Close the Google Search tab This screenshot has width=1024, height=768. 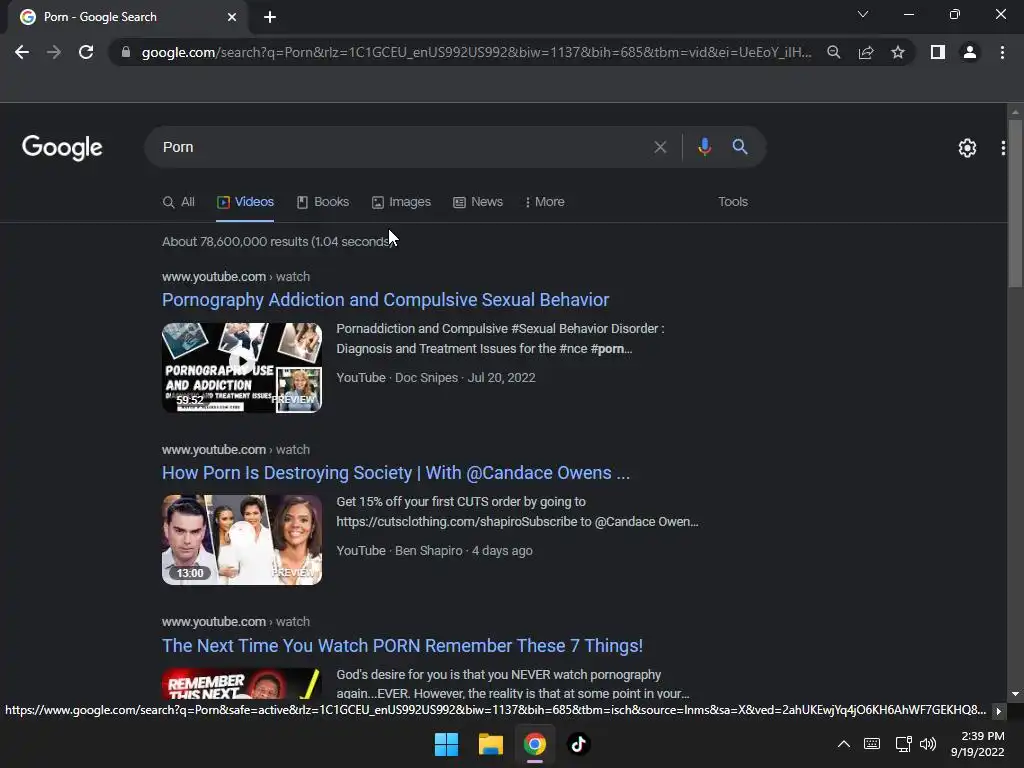point(232,17)
